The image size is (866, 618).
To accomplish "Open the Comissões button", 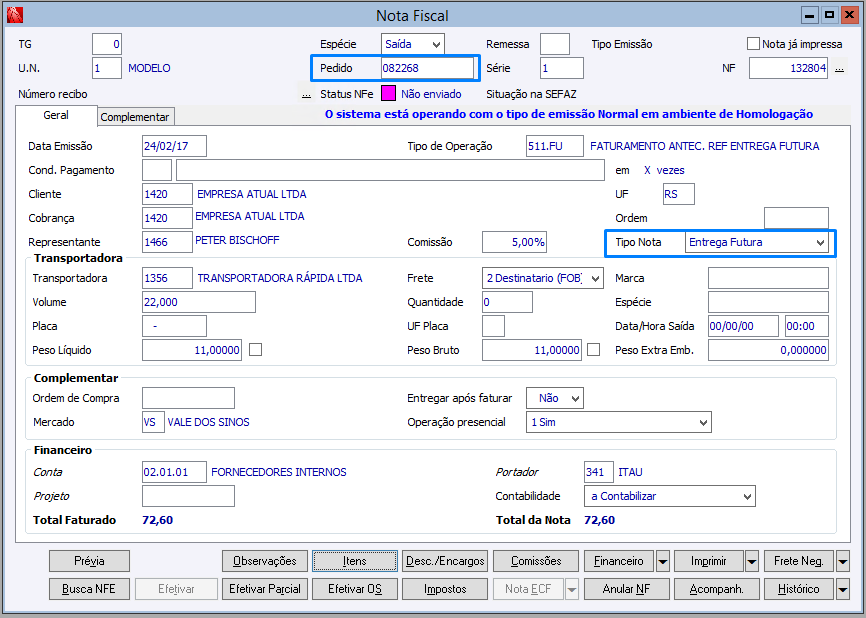I will pyautogui.click(x=536, y=561).
